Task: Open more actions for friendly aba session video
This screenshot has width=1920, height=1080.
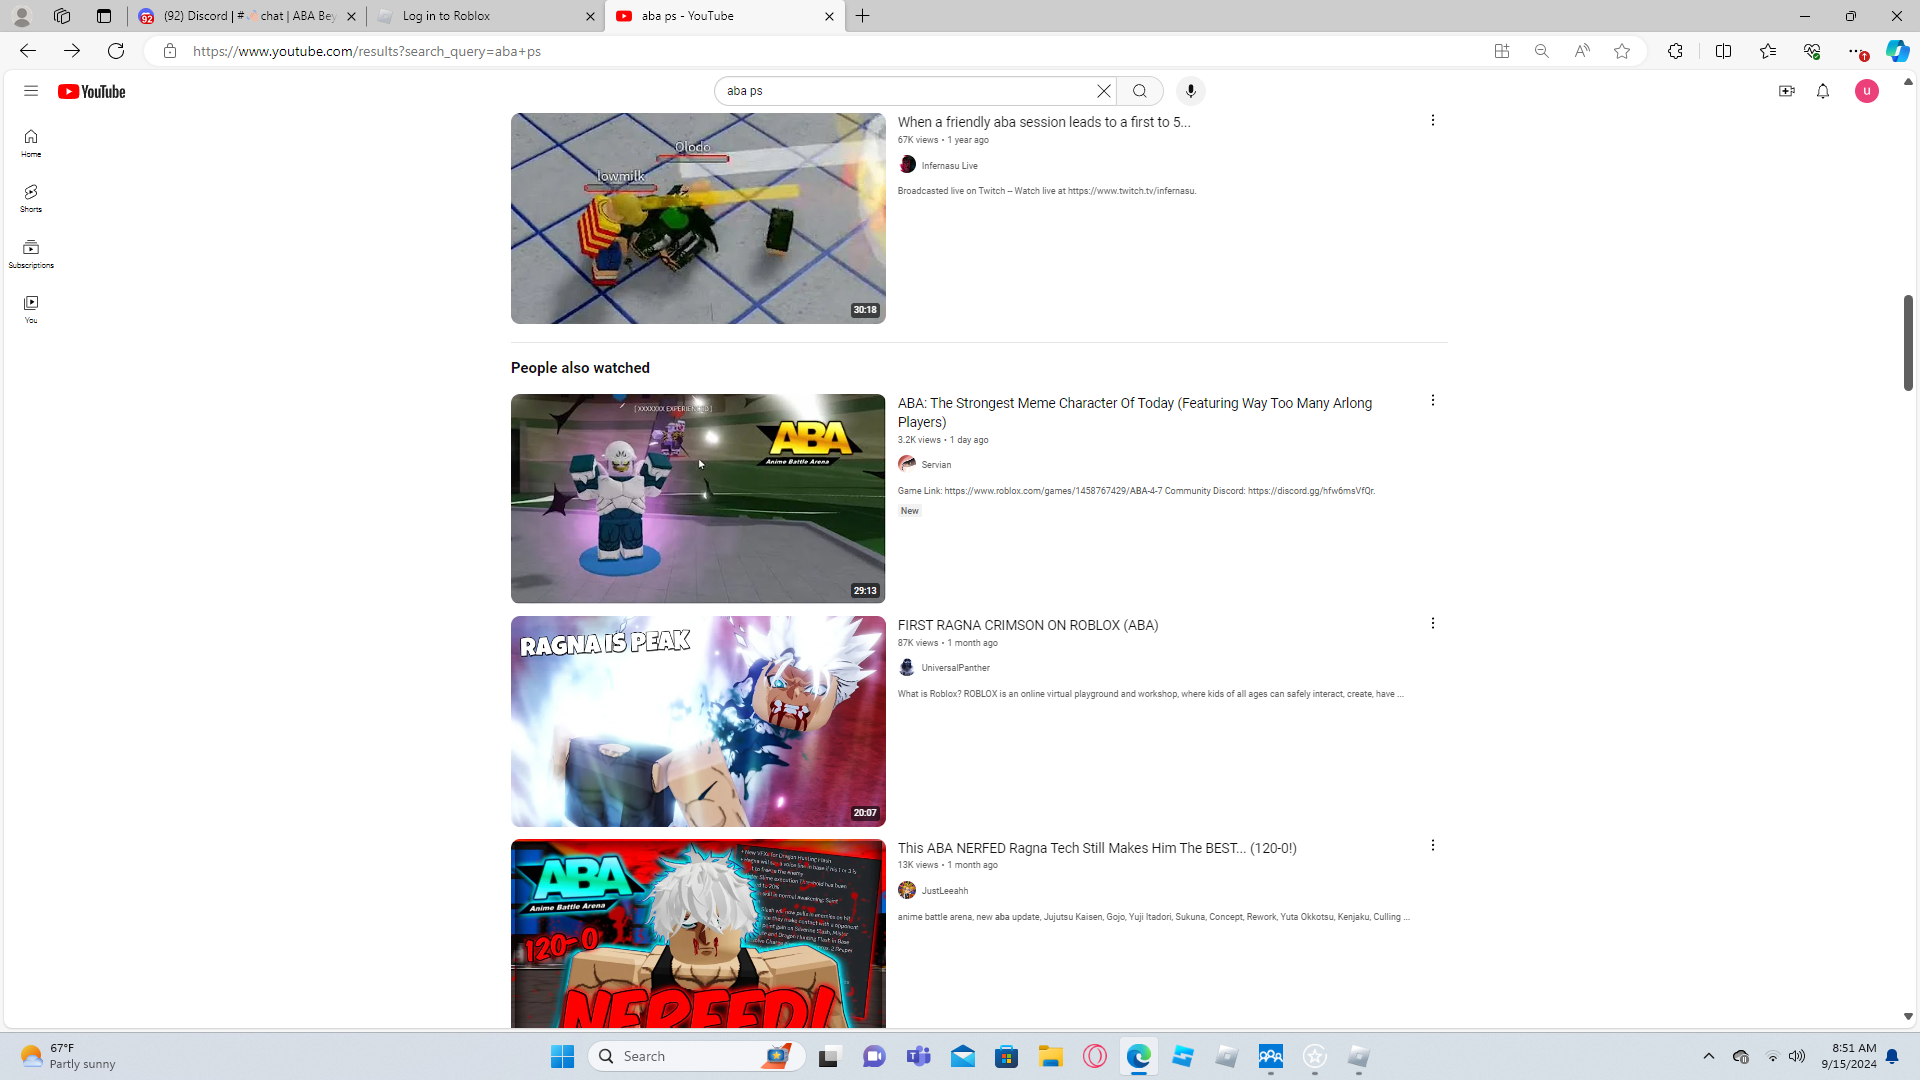Action: pyautogui.click(x=1433, y=120)
